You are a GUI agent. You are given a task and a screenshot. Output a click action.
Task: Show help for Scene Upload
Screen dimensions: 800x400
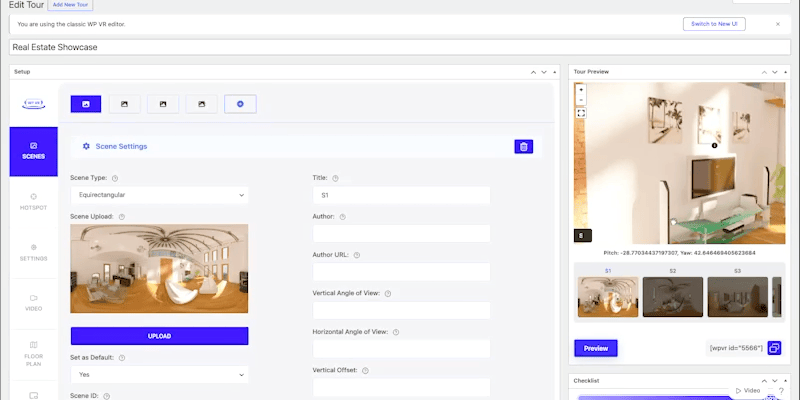[x=122, y=217]
